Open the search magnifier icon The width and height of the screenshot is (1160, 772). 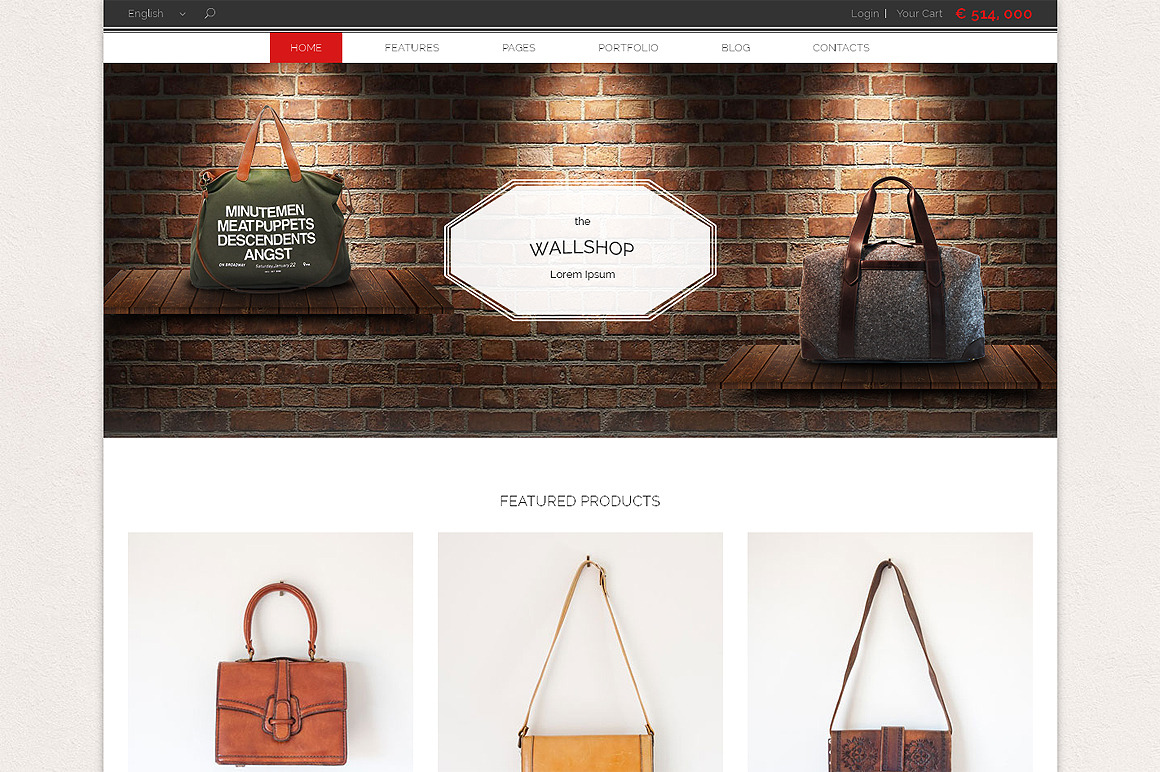209,13
